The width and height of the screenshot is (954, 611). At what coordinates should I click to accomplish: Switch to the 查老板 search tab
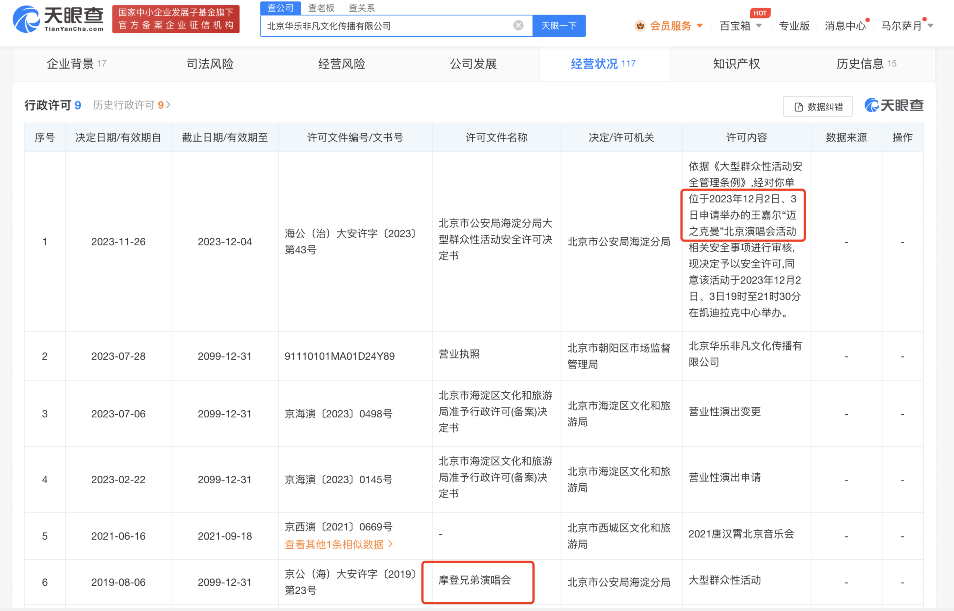[x=321, y=7]
